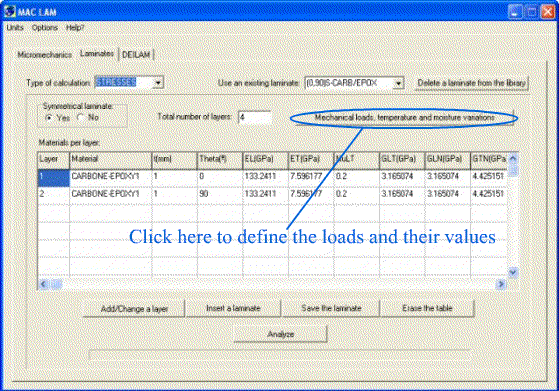Click Theta value 0 in layer 1
This screenshot has height=391, width=559.
220,178
